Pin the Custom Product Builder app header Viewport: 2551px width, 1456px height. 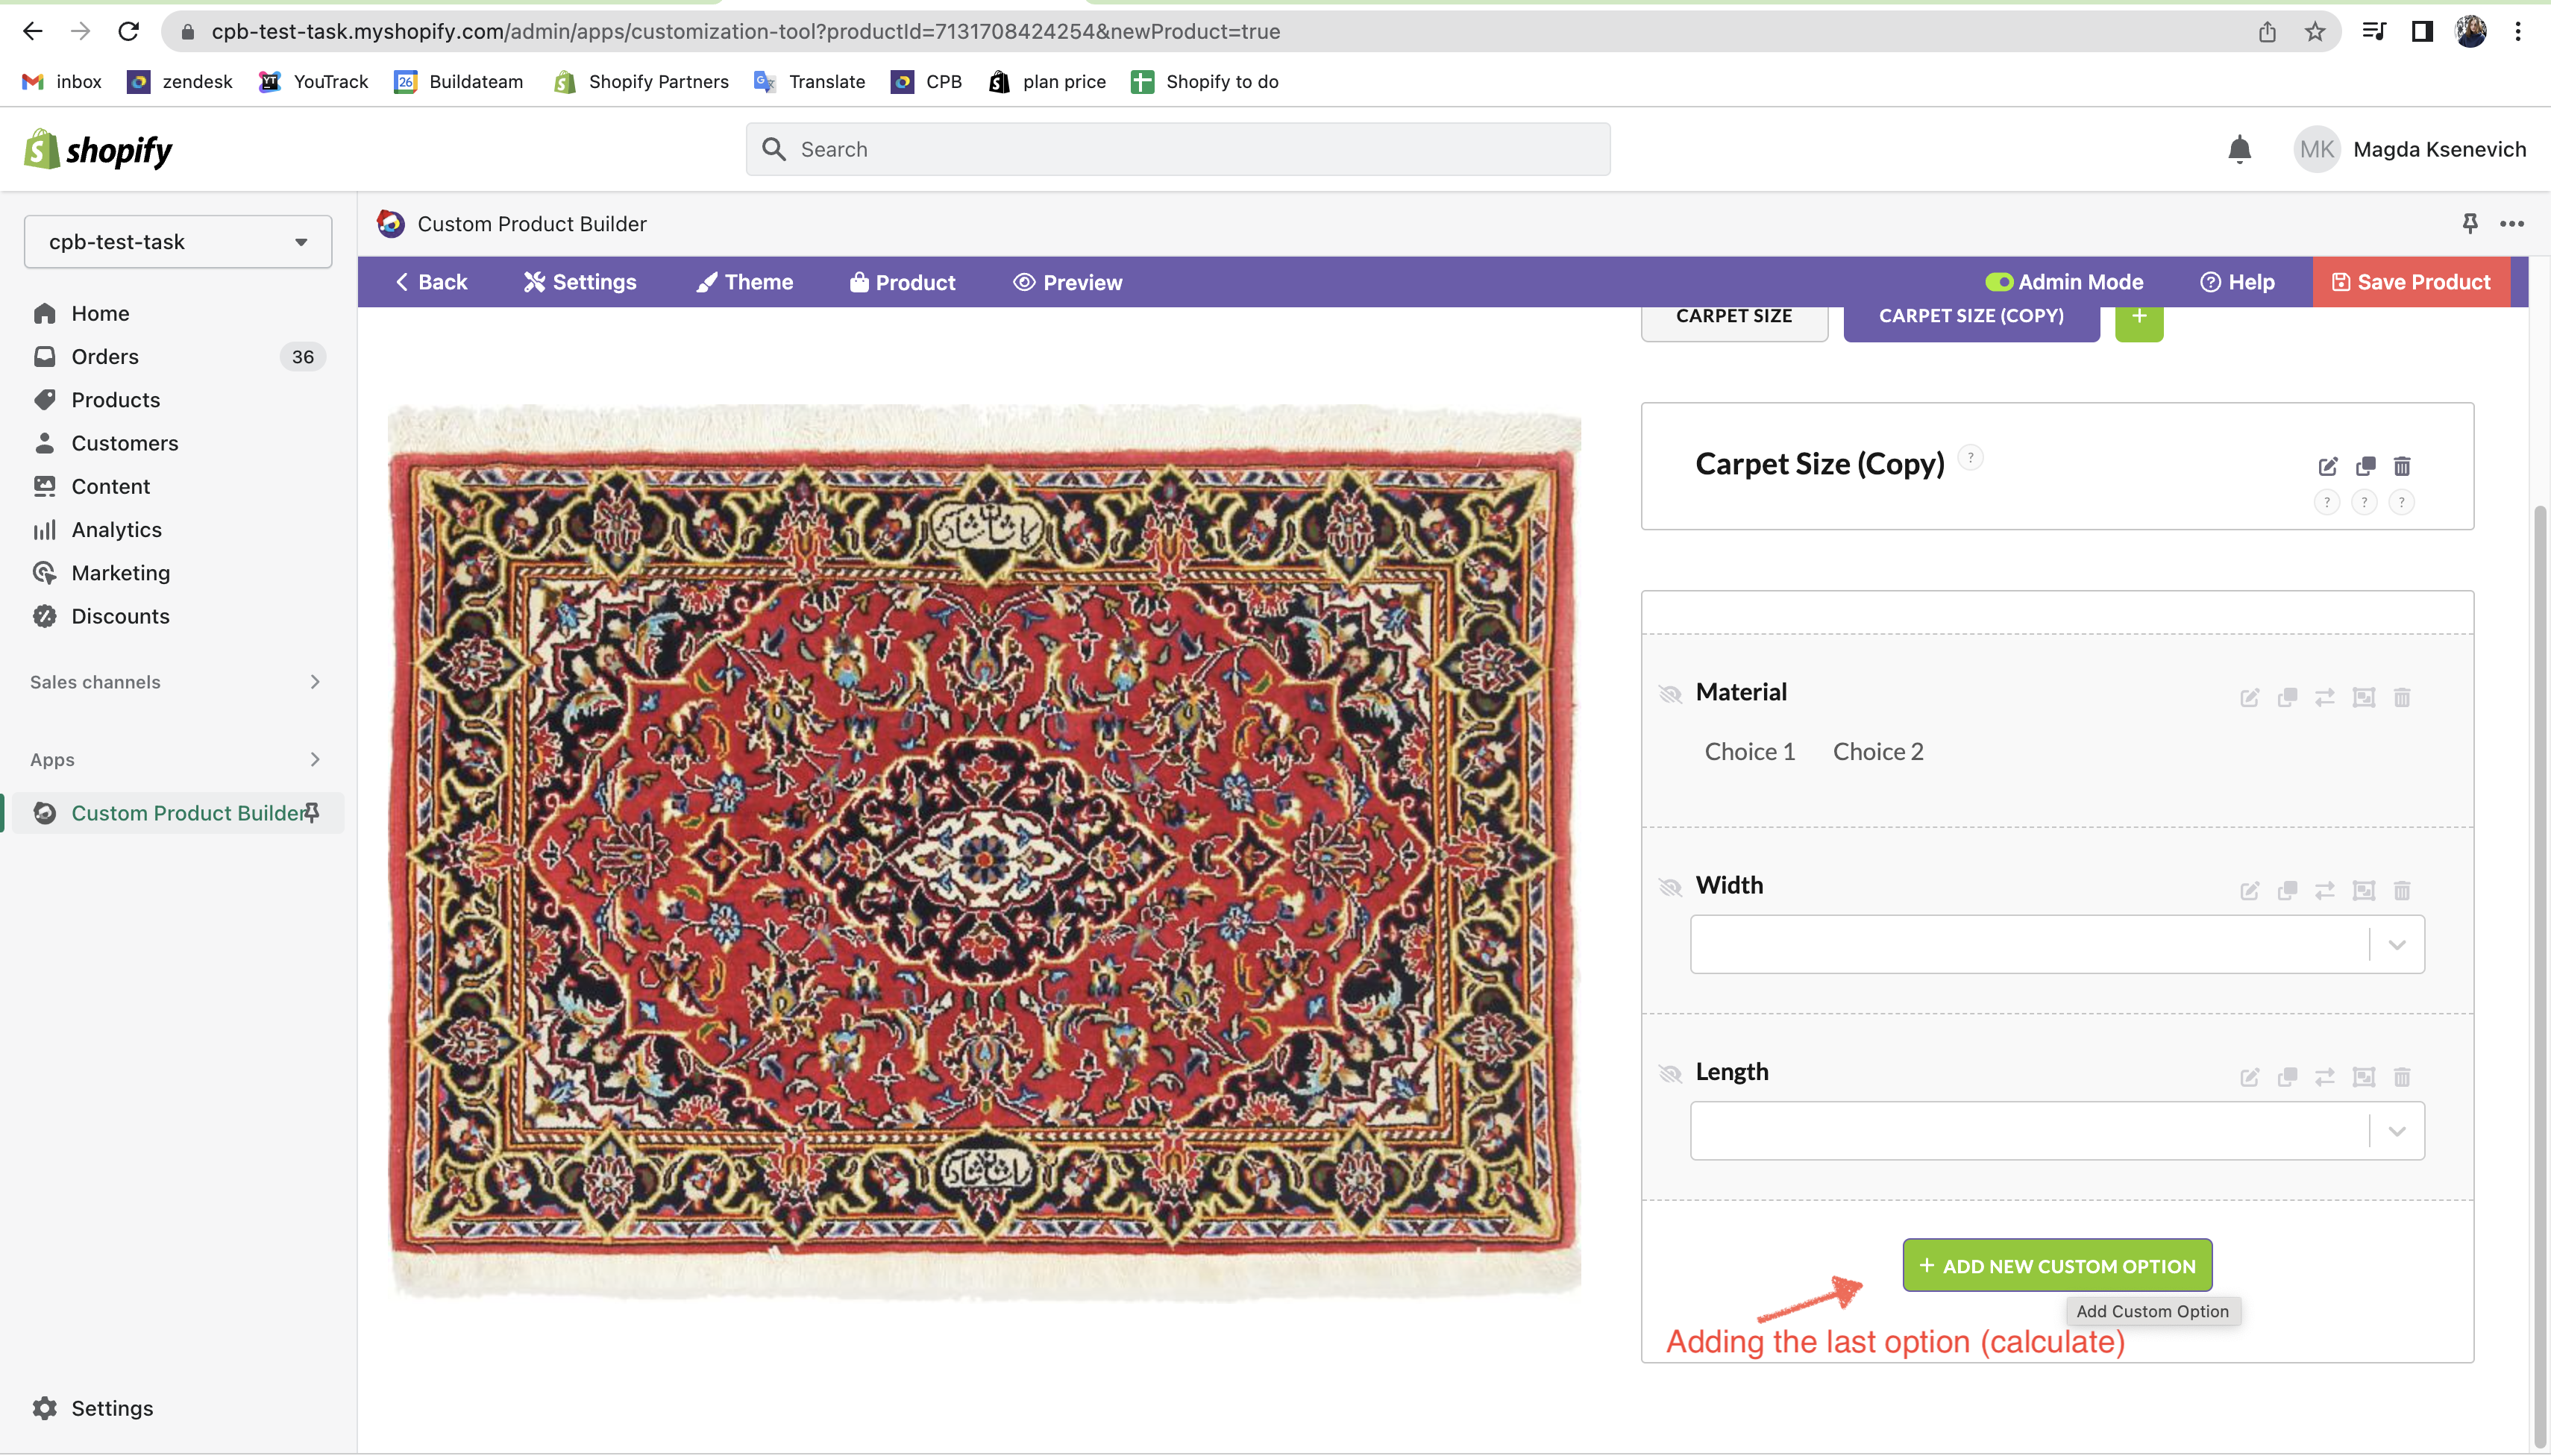2469,223
